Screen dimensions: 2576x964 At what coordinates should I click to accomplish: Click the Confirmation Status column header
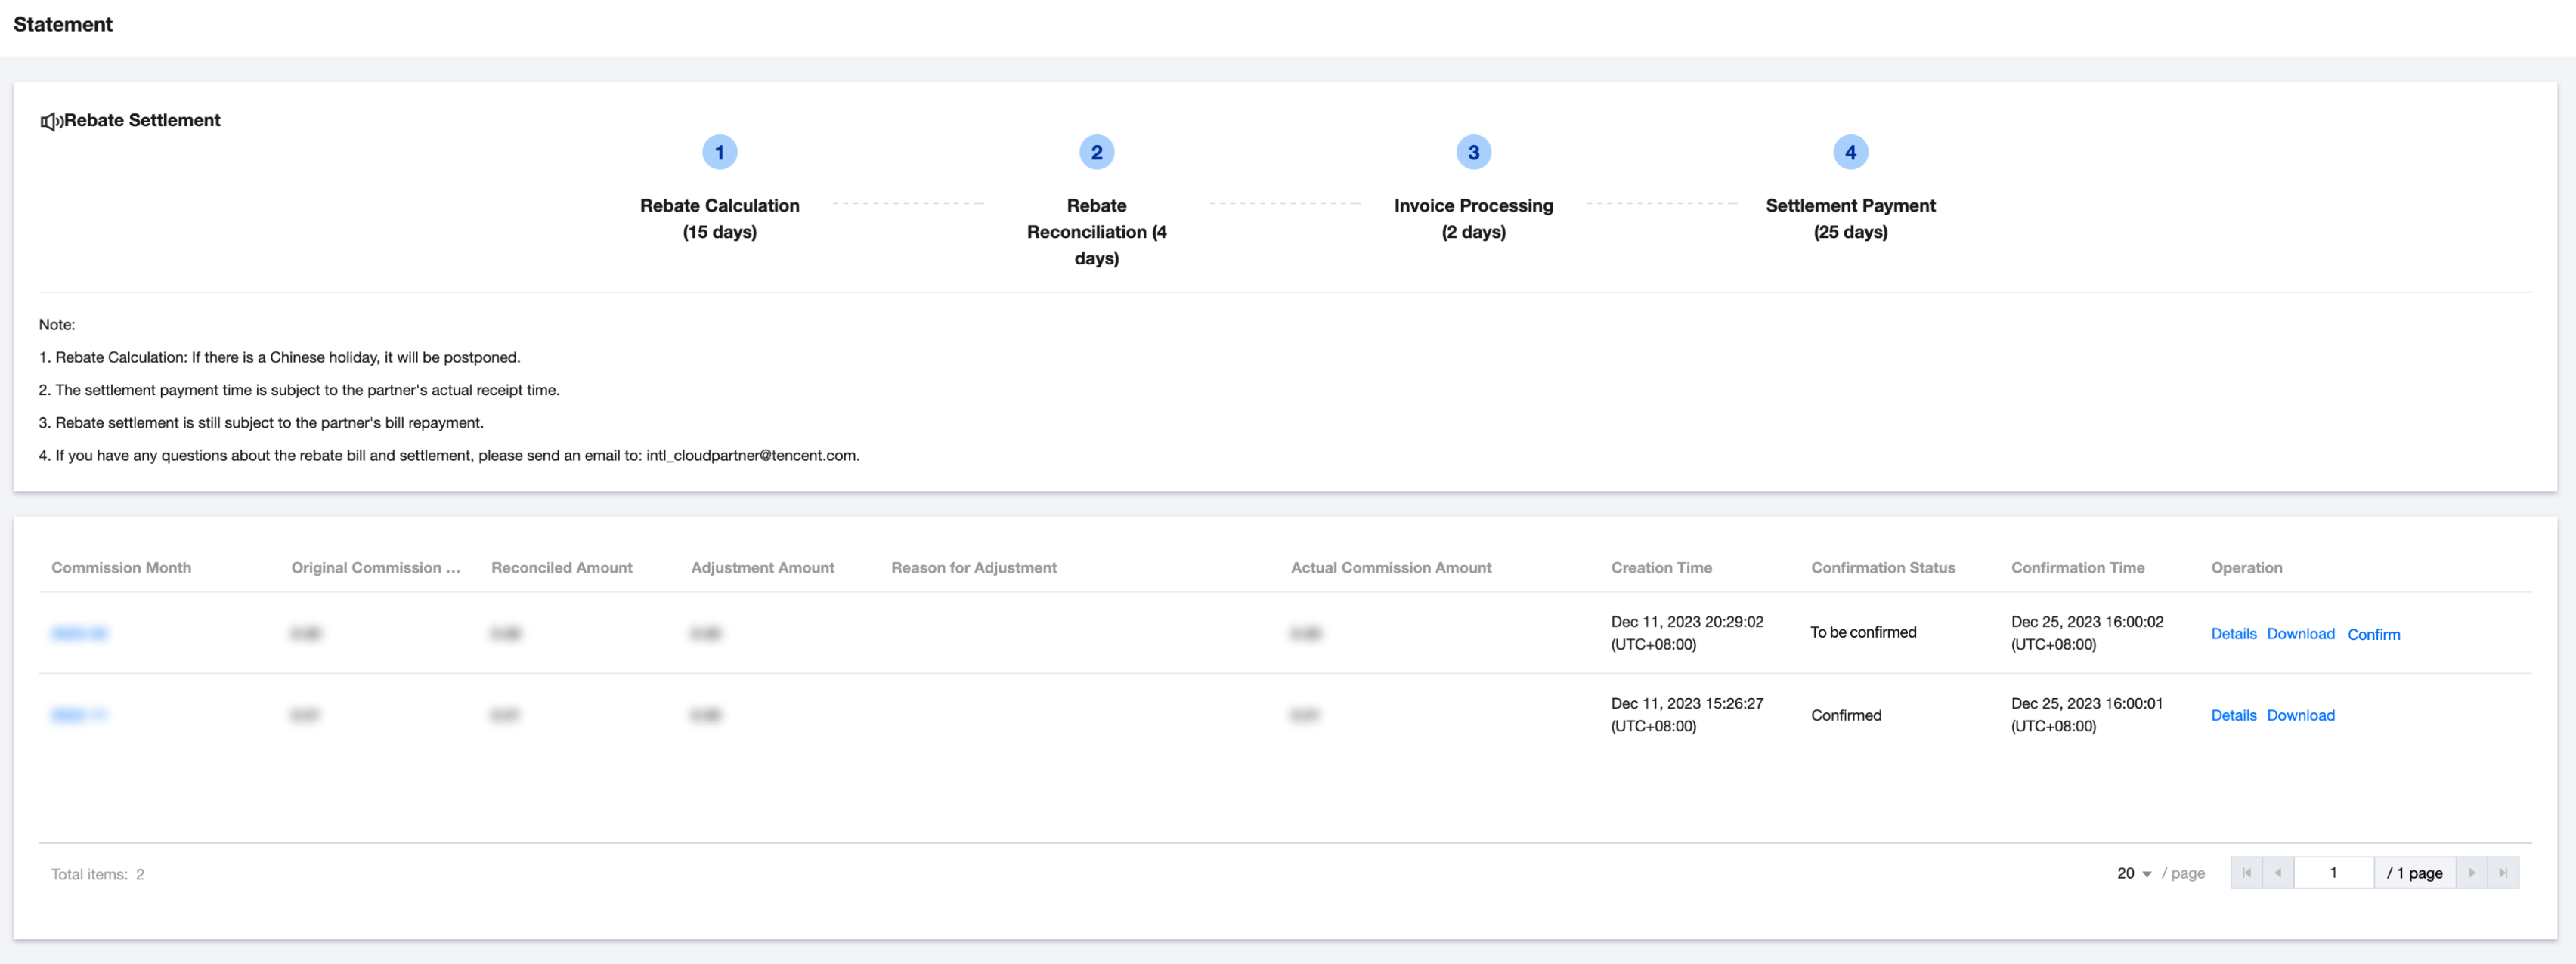(x=1882, y=567)
